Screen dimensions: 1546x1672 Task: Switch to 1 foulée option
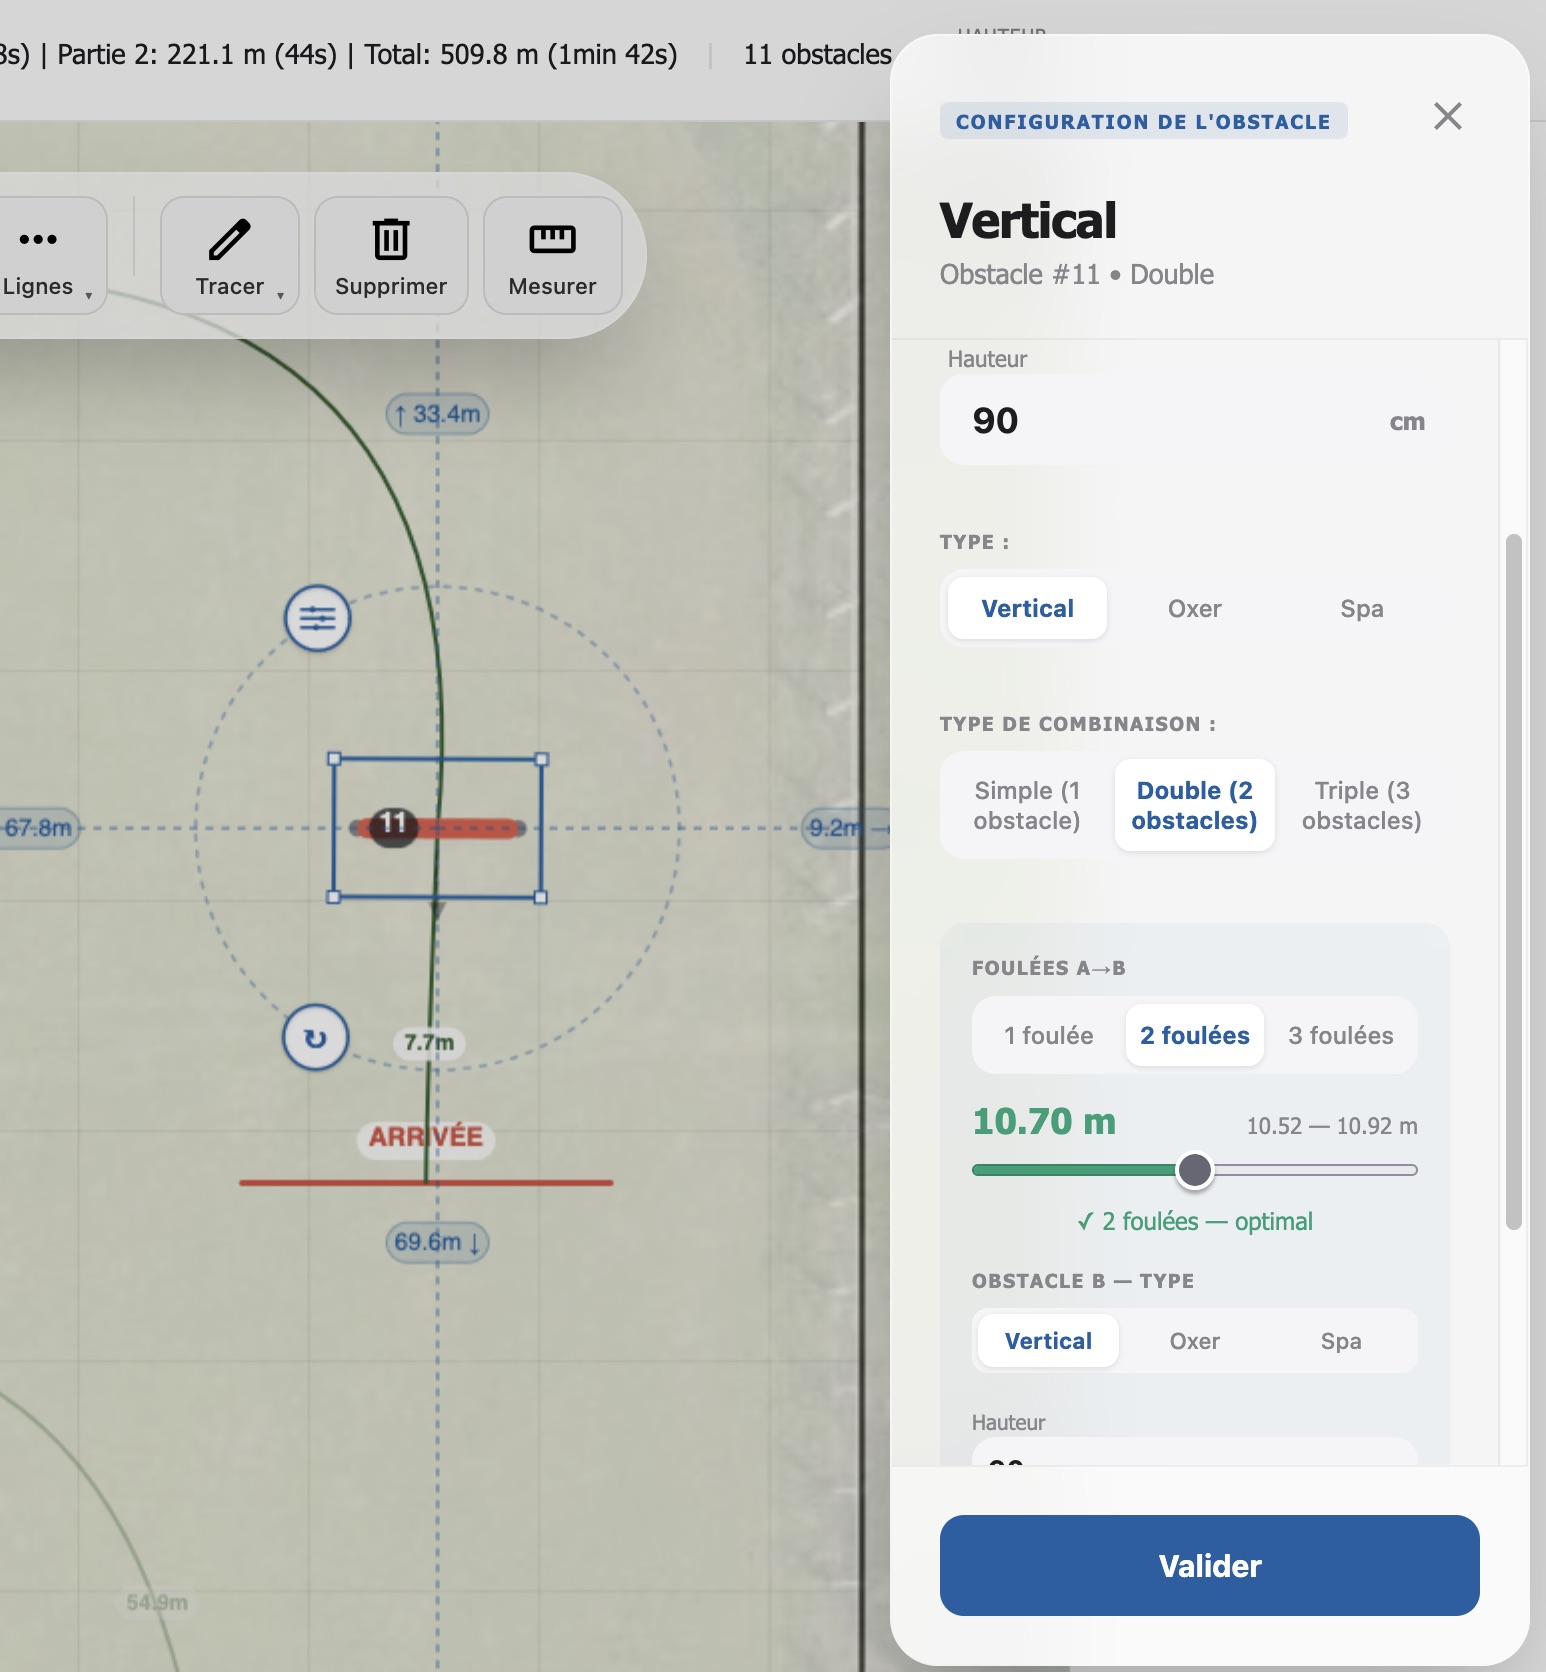click(1048, 1035)
